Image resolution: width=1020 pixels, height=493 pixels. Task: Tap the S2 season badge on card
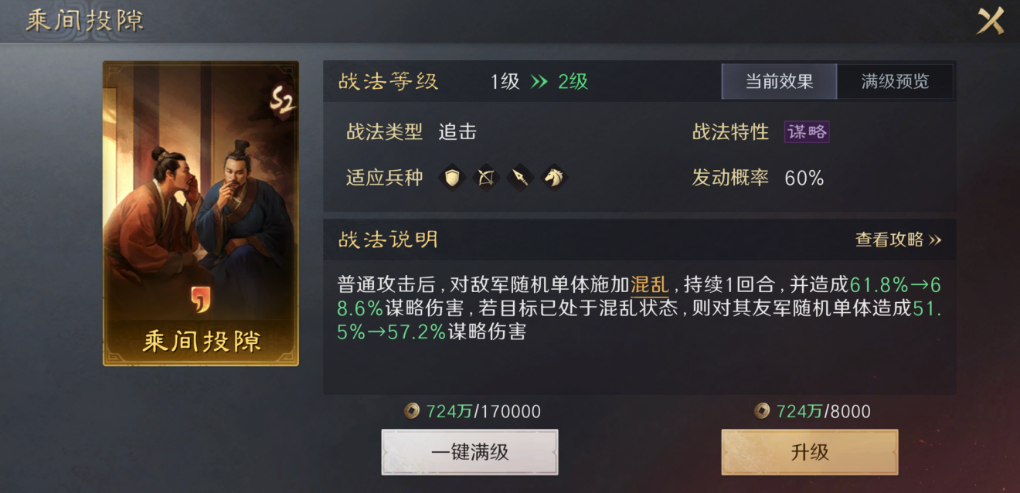pos(282,103)
